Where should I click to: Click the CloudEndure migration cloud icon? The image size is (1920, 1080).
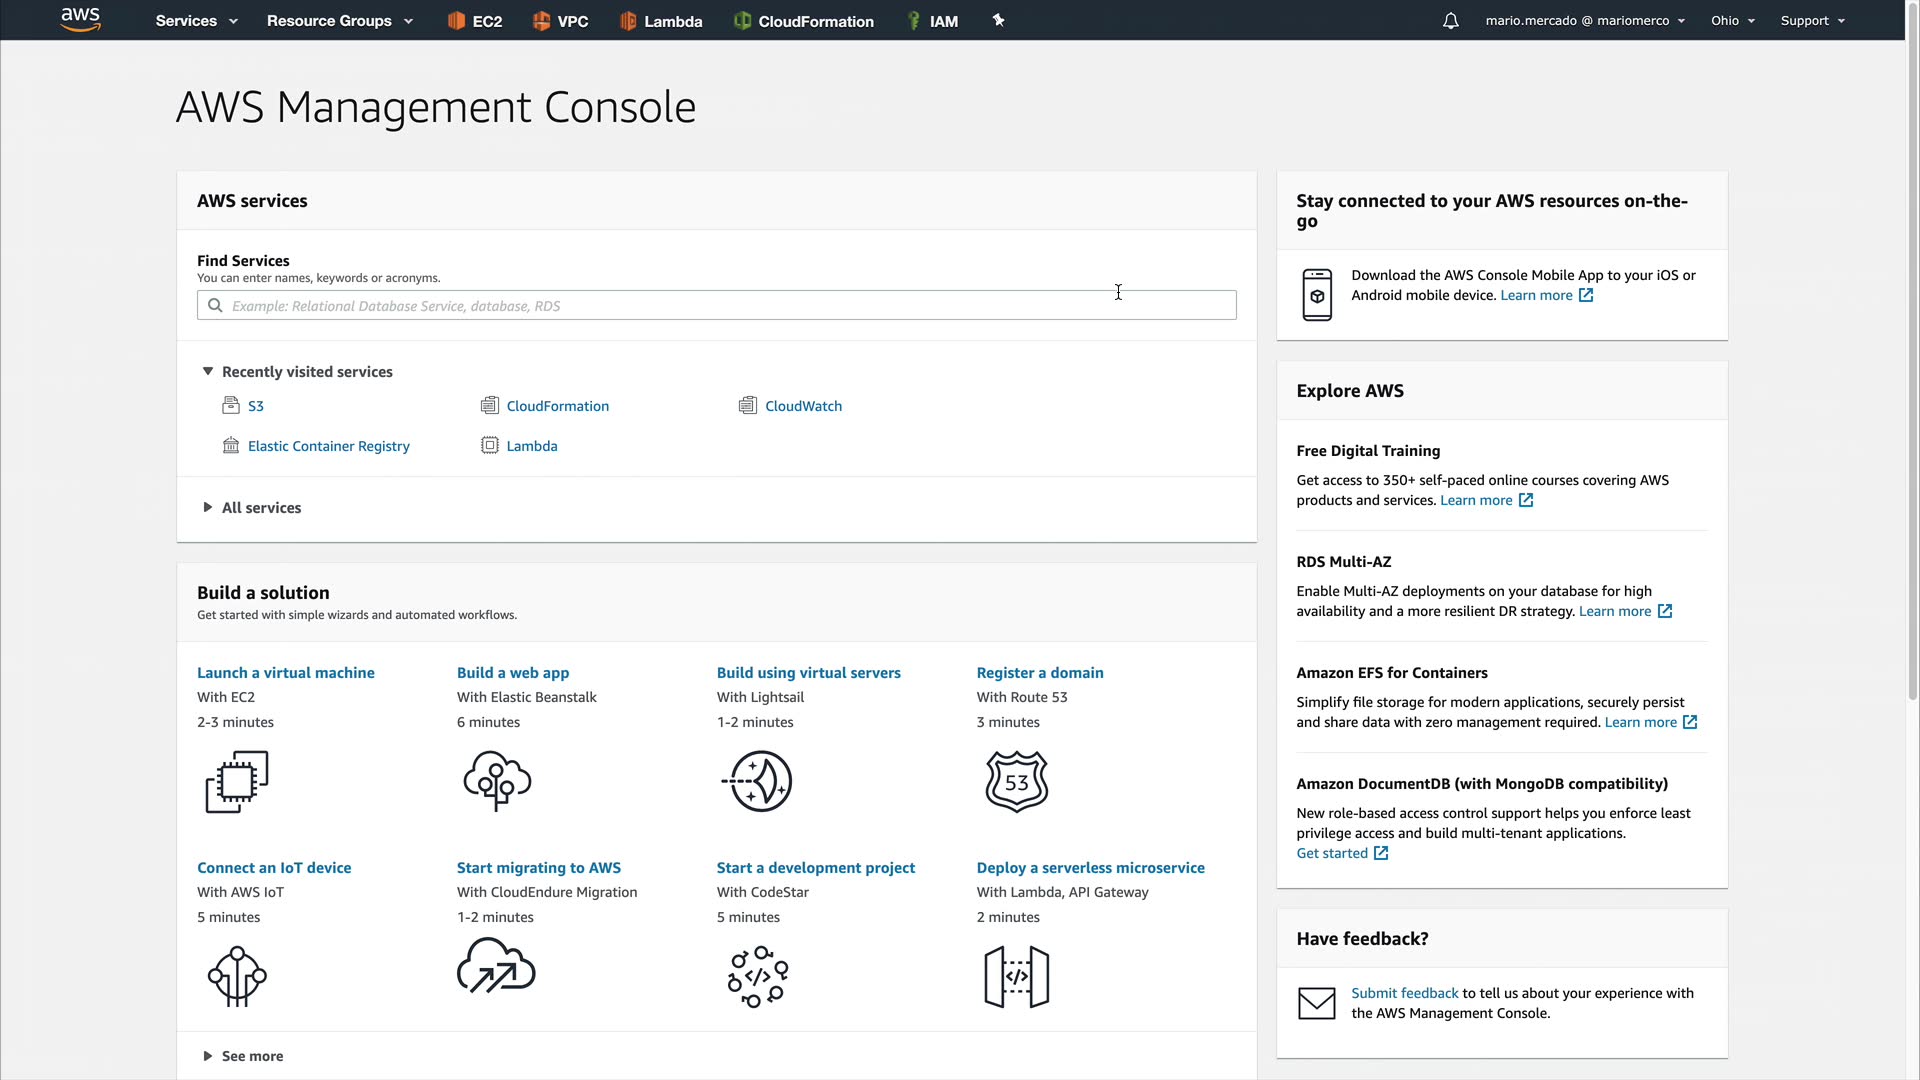(x=496, y=966)
